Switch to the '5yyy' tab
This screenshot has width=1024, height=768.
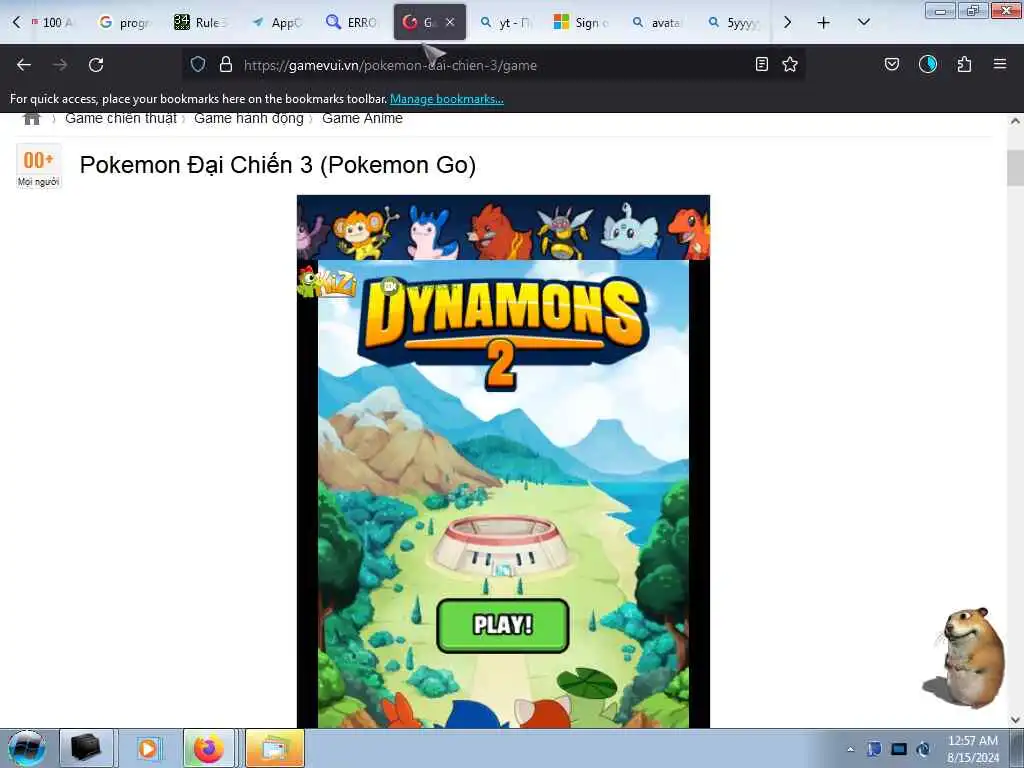(734, 23)
